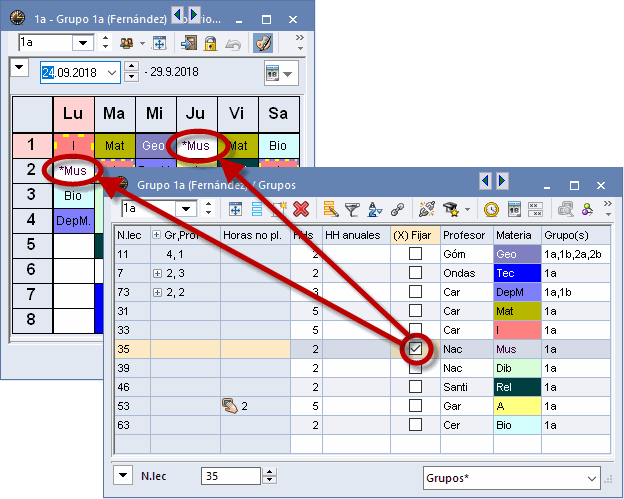Click the chain link icon
Screen dimensions: 624x499
[x=396, y=209]
